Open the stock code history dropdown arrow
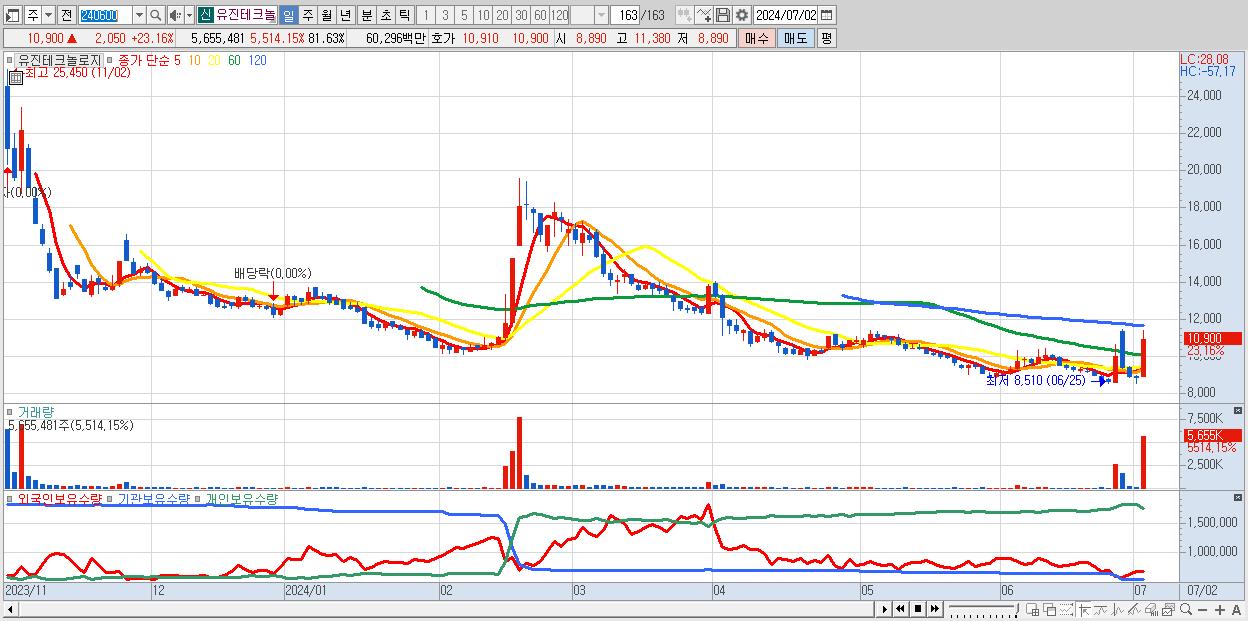The image size is (1248, 621). (139, 15)
